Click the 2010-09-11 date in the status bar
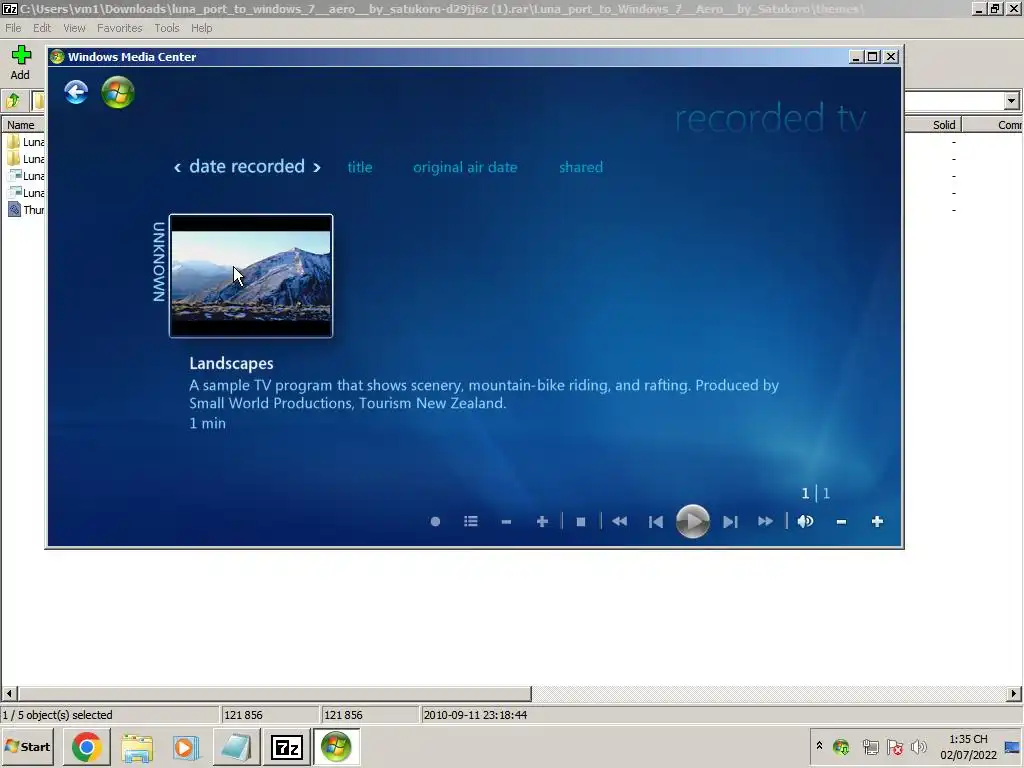 [475, 715]
